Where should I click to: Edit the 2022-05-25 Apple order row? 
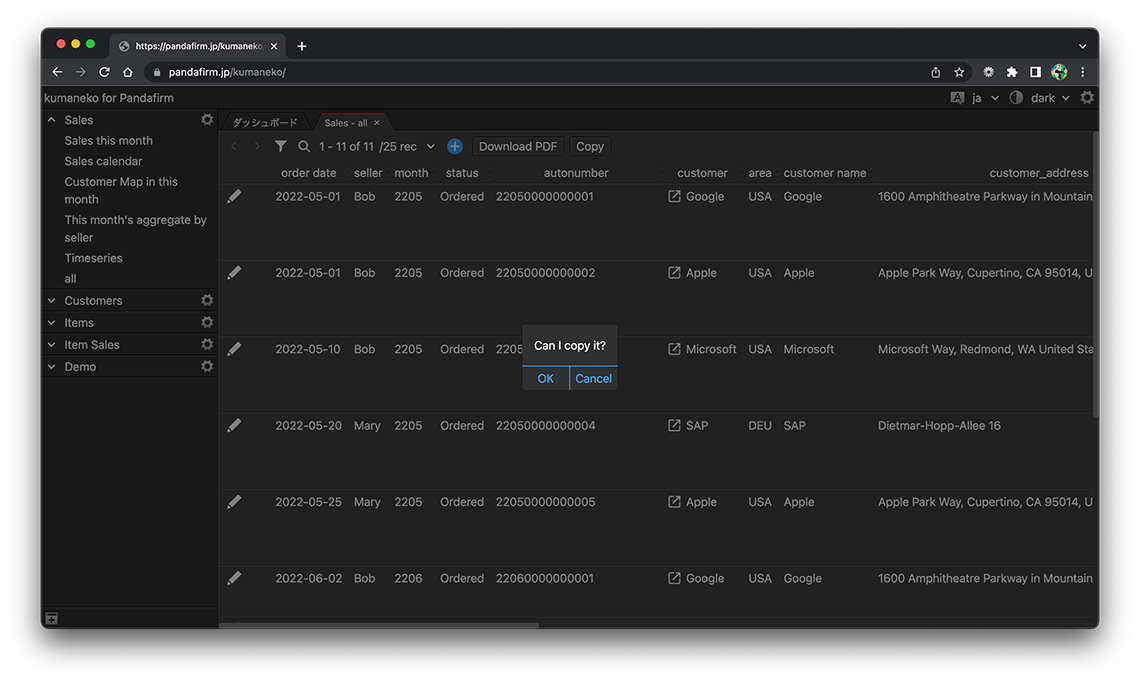(234, 502)
